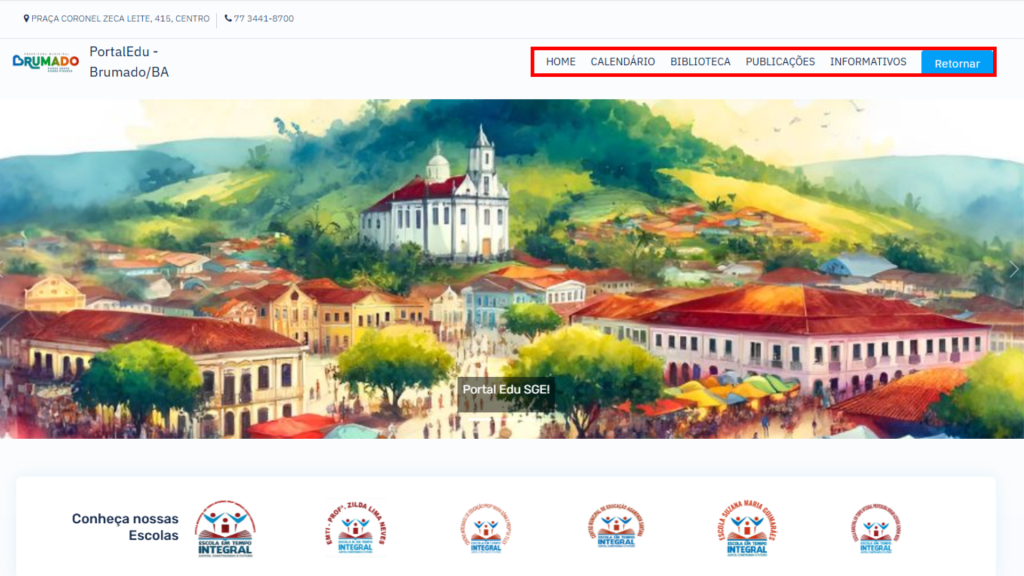Viewport: 1024px width, 576px height.
Task: Click the watercolor town banner image
Action: (512, 268)
